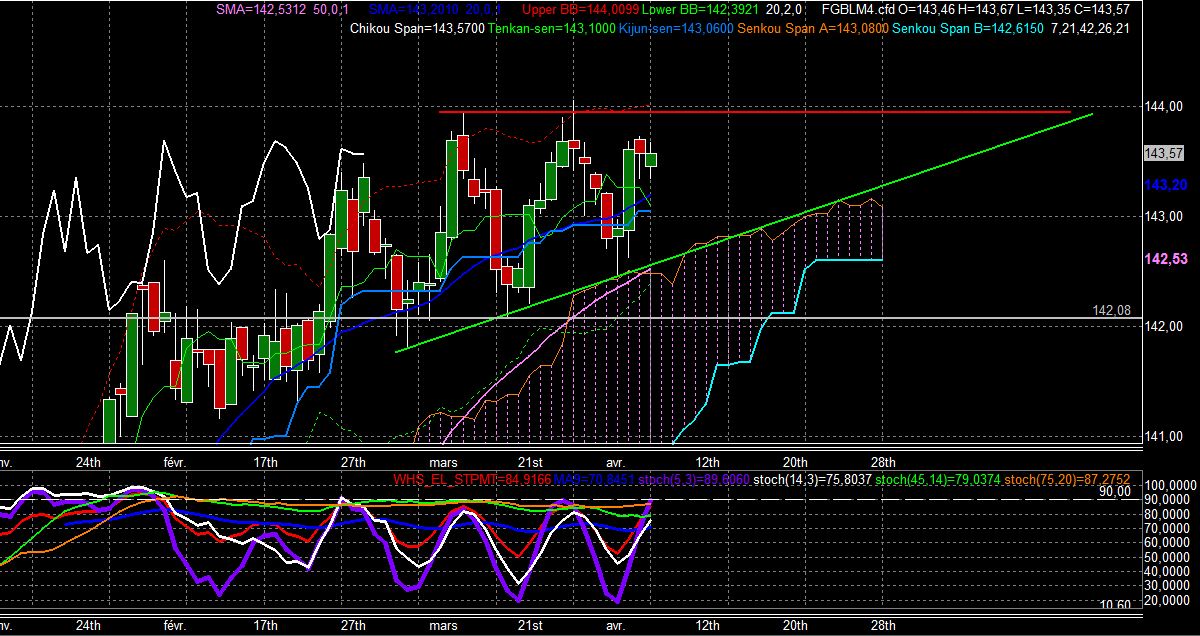This screenshot has width=1200, height=636.
Task: Click the blue 143,20 price axis value
Action: pyautogui.click(x=1164, y=185)
